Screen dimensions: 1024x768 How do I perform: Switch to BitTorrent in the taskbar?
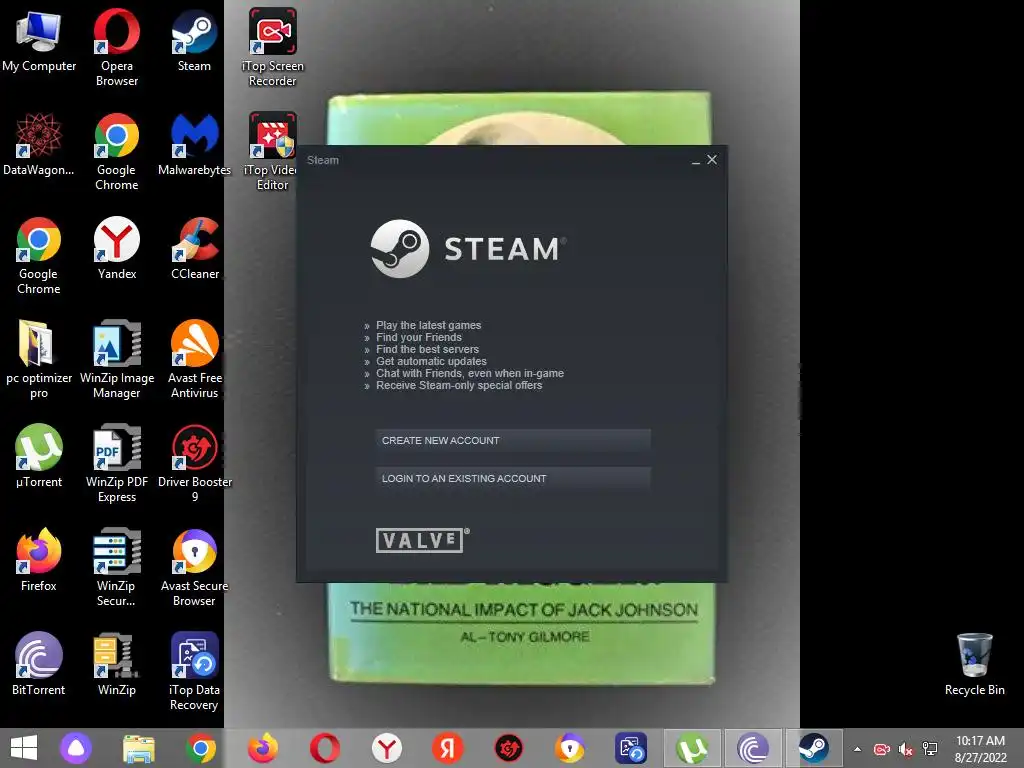753,748
